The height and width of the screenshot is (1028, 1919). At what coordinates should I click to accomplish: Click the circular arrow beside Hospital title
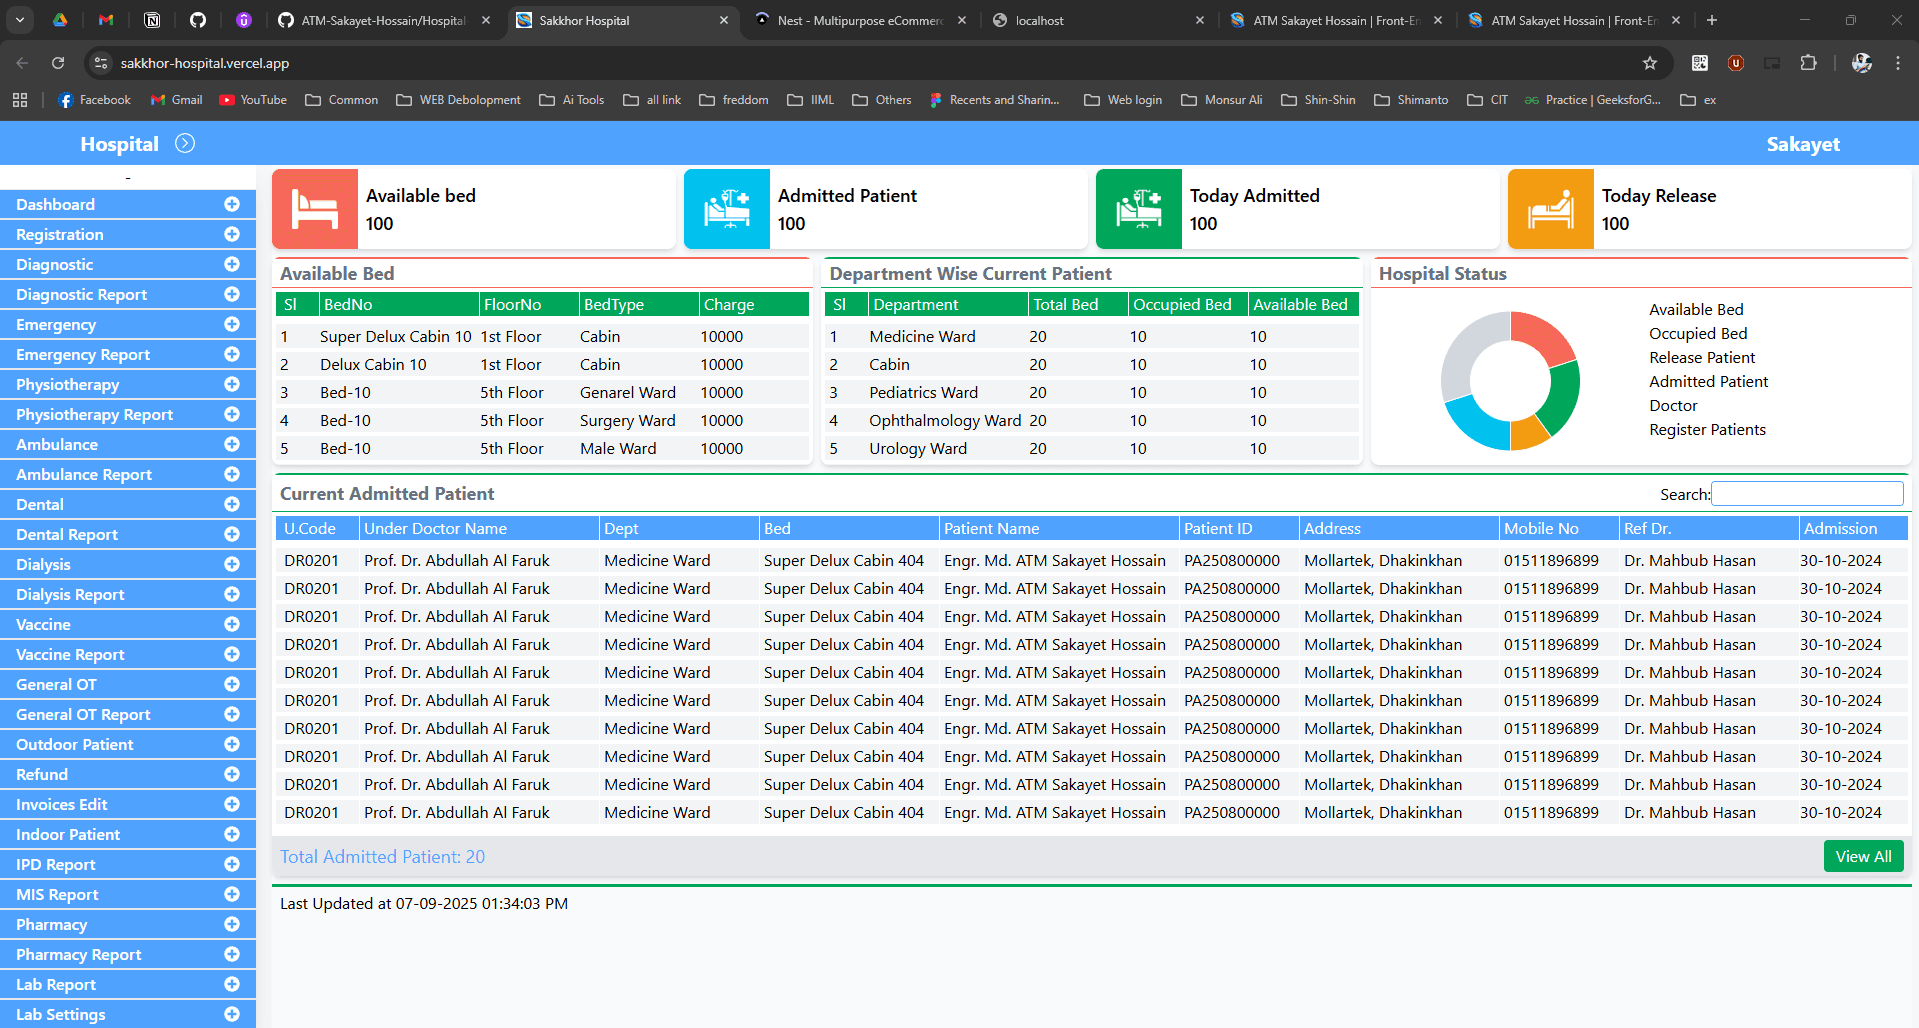(184, 143)
